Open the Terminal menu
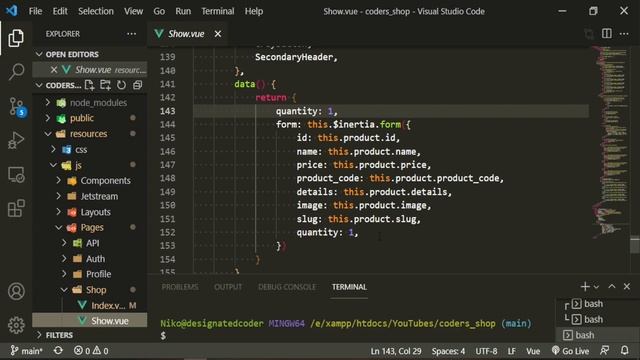640x360 pixels. pyautogui.click(x=218, y=11)
